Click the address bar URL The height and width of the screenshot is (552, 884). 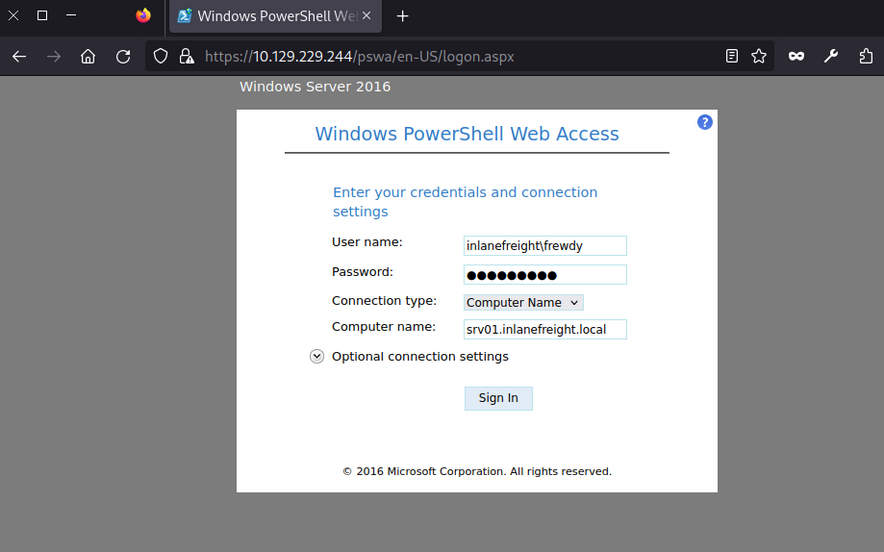coord(360,56)
